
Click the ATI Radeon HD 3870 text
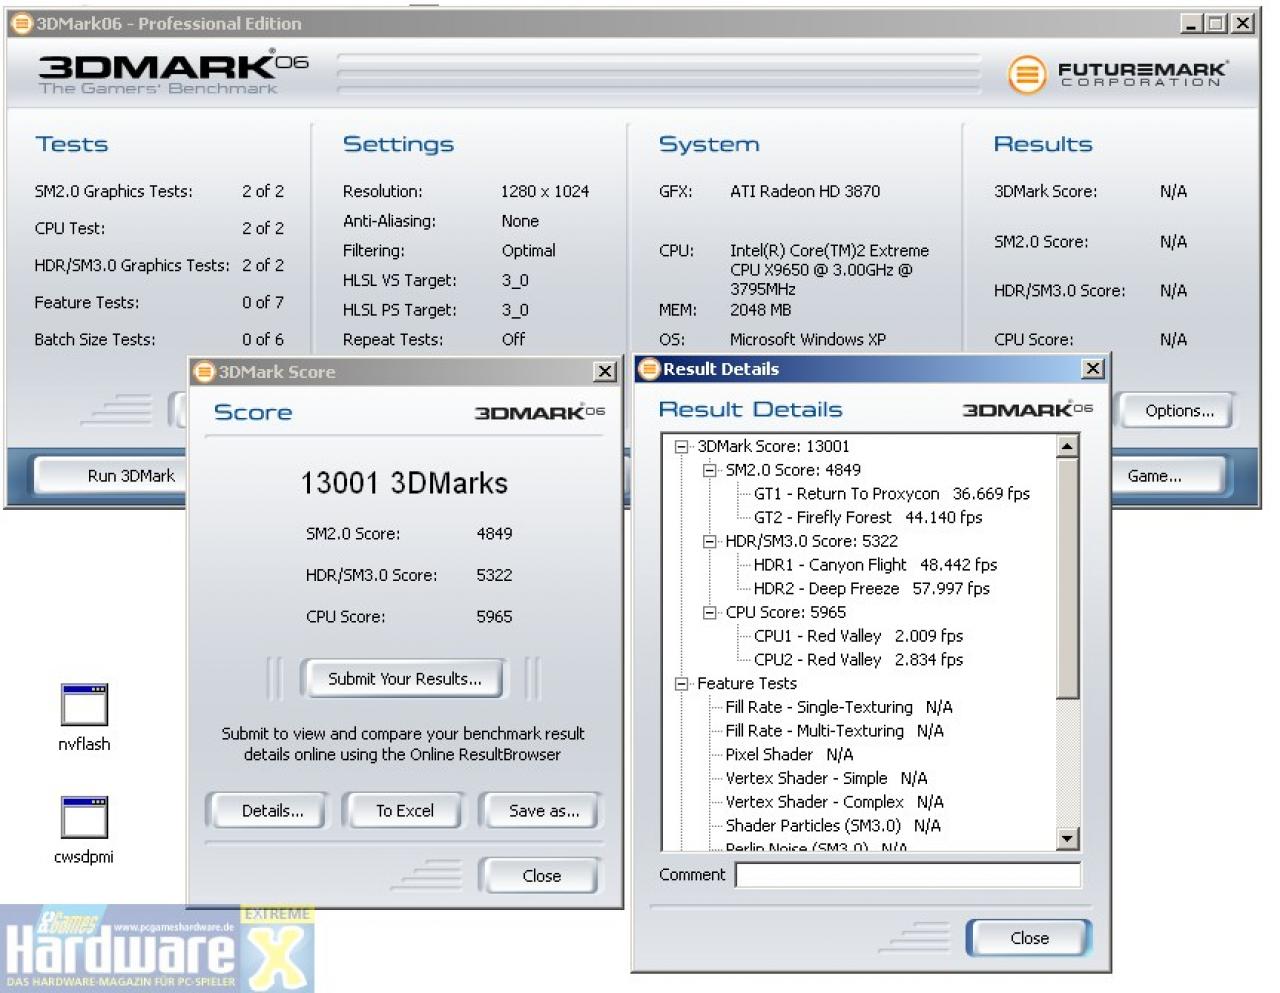pos(805,191)
